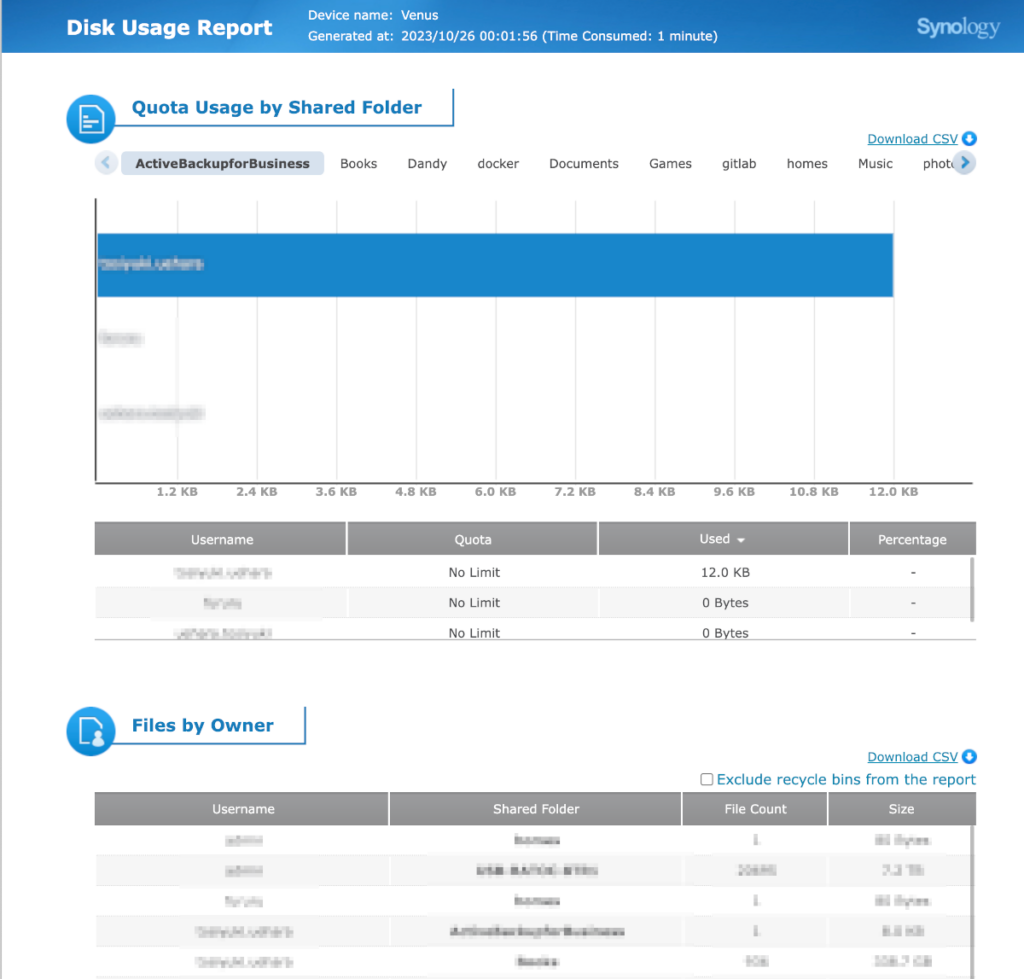Click the Disk Usage Report title
Screen dimensions: 1024x979
pyautogui.click(x=169, y=27)
